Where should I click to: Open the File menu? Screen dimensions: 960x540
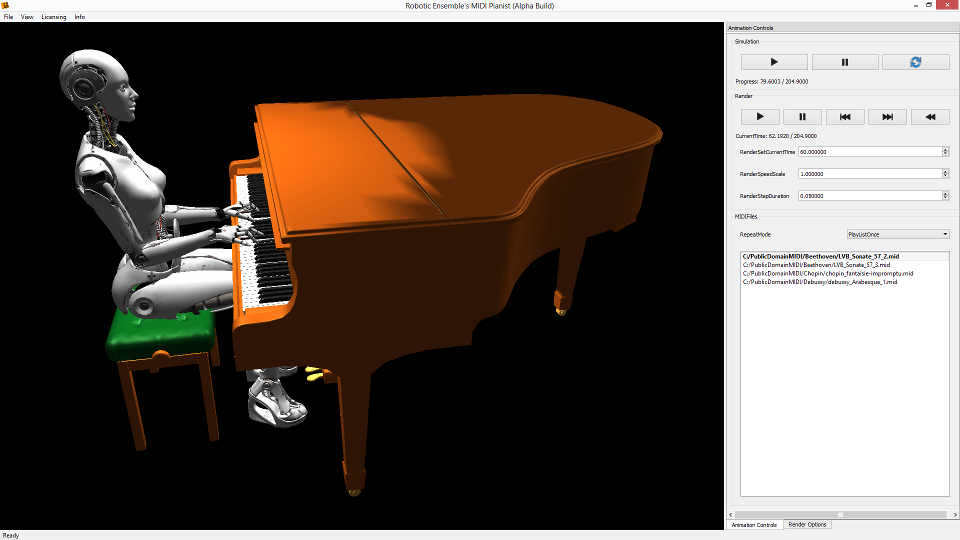(x=9, y=17)
